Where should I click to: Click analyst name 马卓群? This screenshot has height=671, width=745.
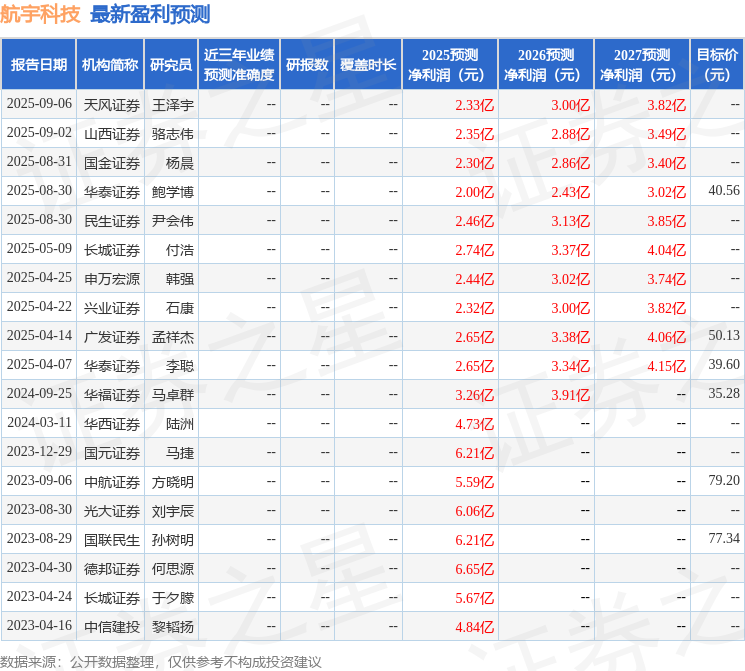(172, 395)
